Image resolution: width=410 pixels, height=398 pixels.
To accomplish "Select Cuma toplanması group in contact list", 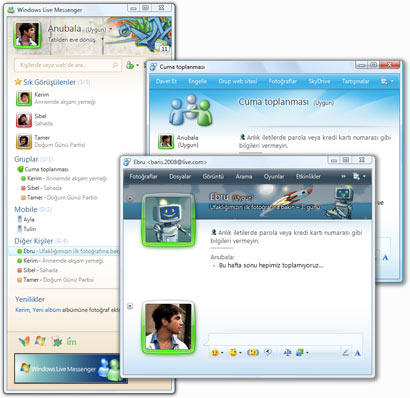I will click(43, 169).
